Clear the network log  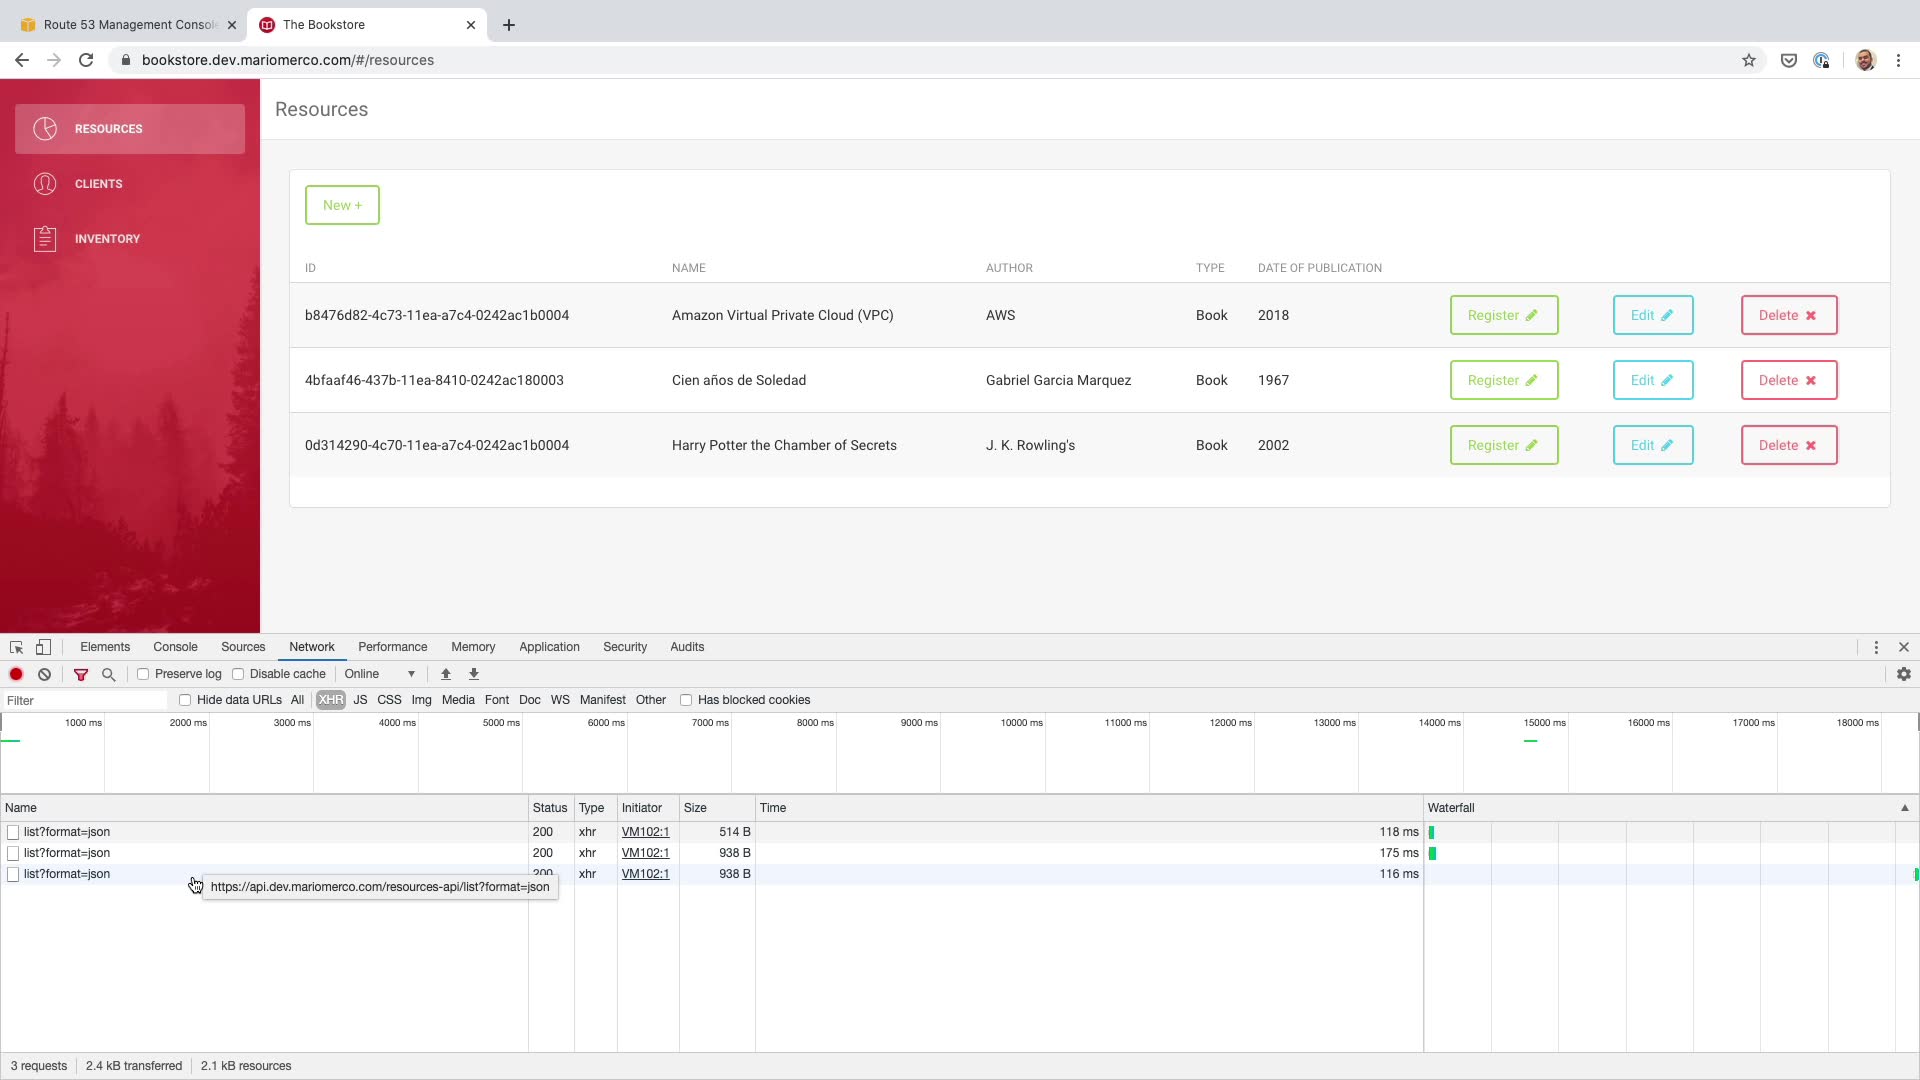44,674
